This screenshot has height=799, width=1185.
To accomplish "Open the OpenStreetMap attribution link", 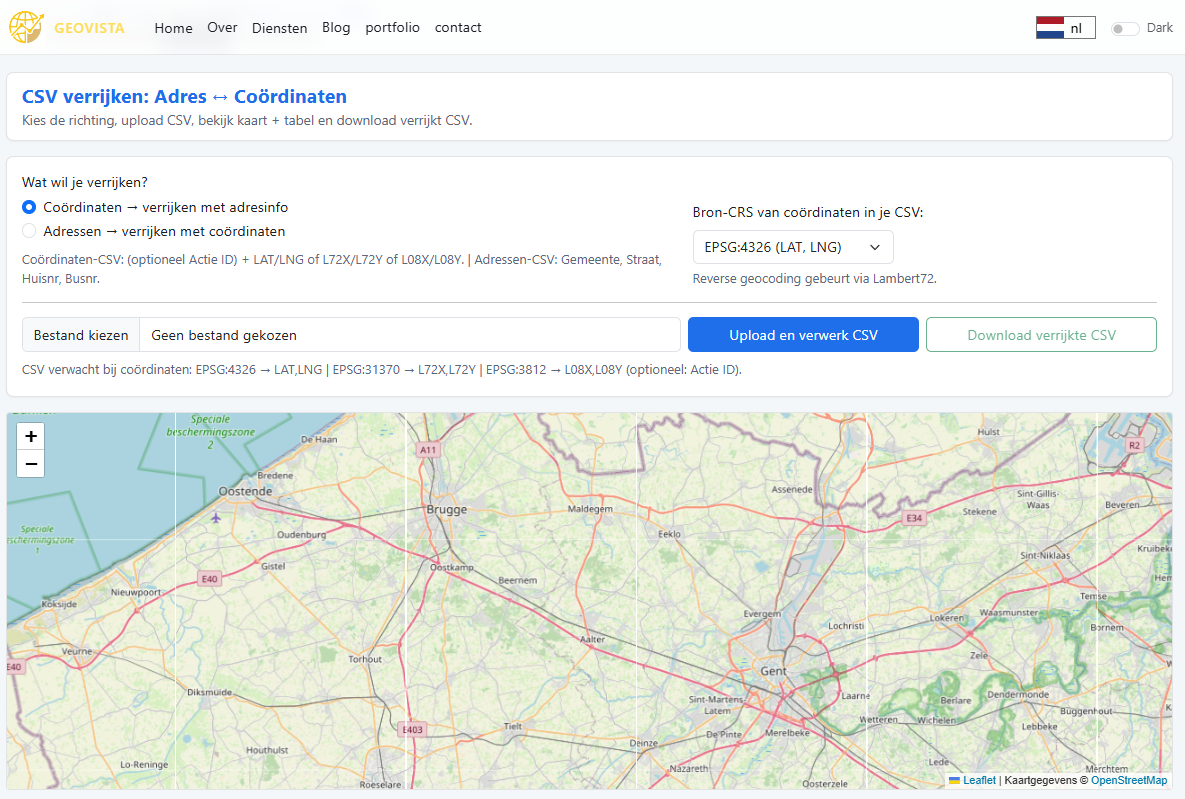I will (x=1128, y=780).
